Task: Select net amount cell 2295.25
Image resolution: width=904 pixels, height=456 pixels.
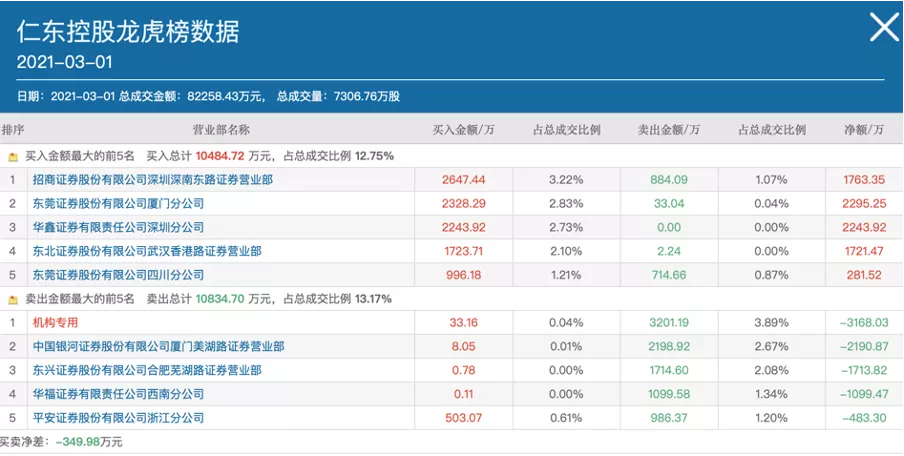Action: pyautogui.click(x=864, y=203)
